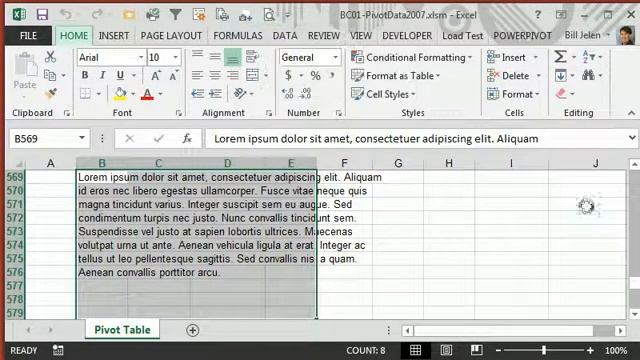Viewport: 640px width, 360px height.
Task: Switch to Normal view in the status bar
Action: [416, 350]
